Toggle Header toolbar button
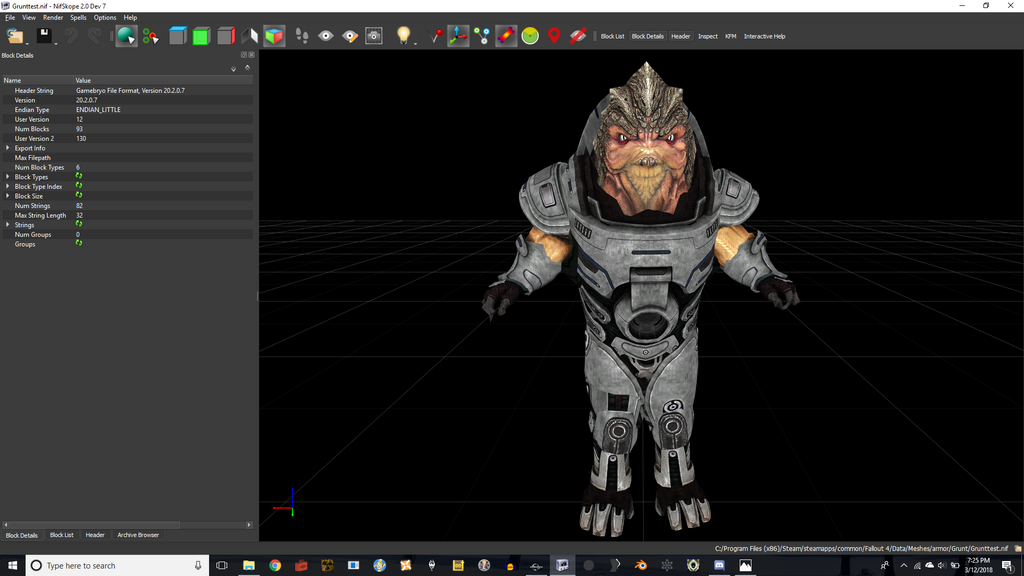This screenshot has width=1024, height=576. (680, 37)
